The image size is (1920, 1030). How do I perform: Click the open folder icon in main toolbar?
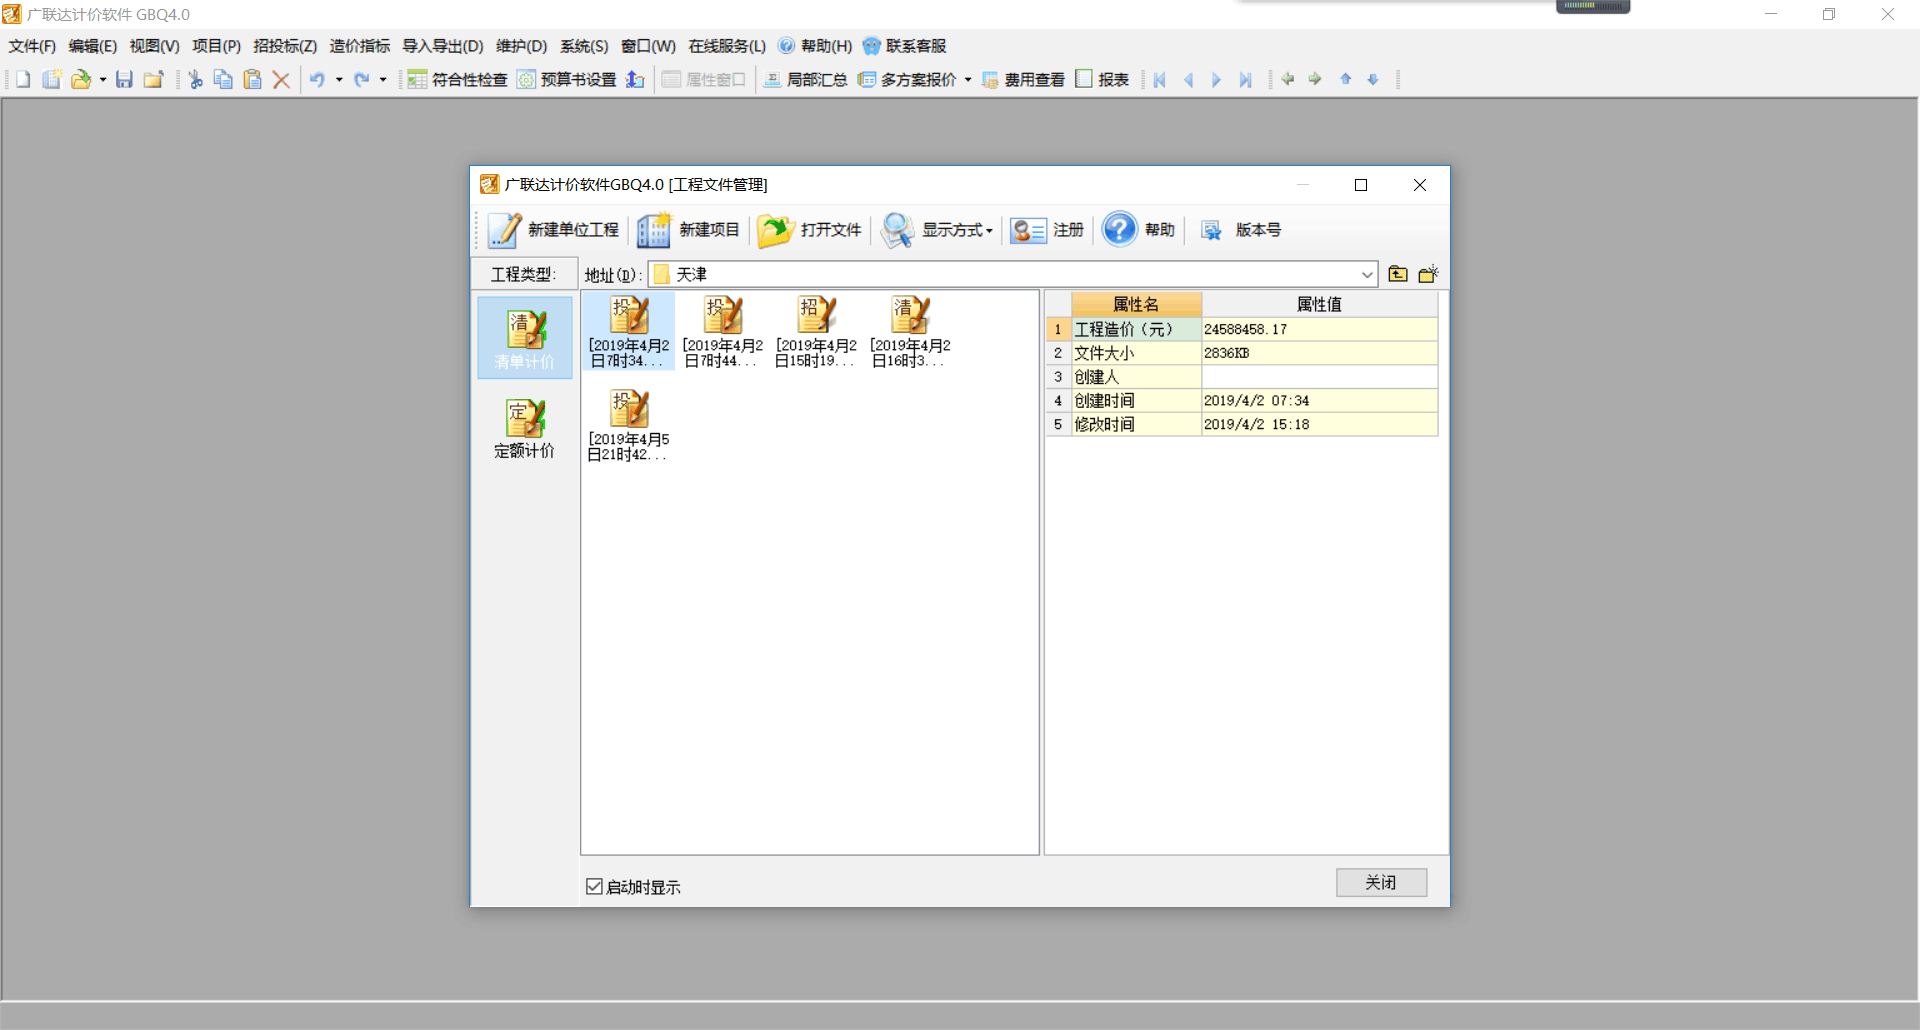coord(80,79)
